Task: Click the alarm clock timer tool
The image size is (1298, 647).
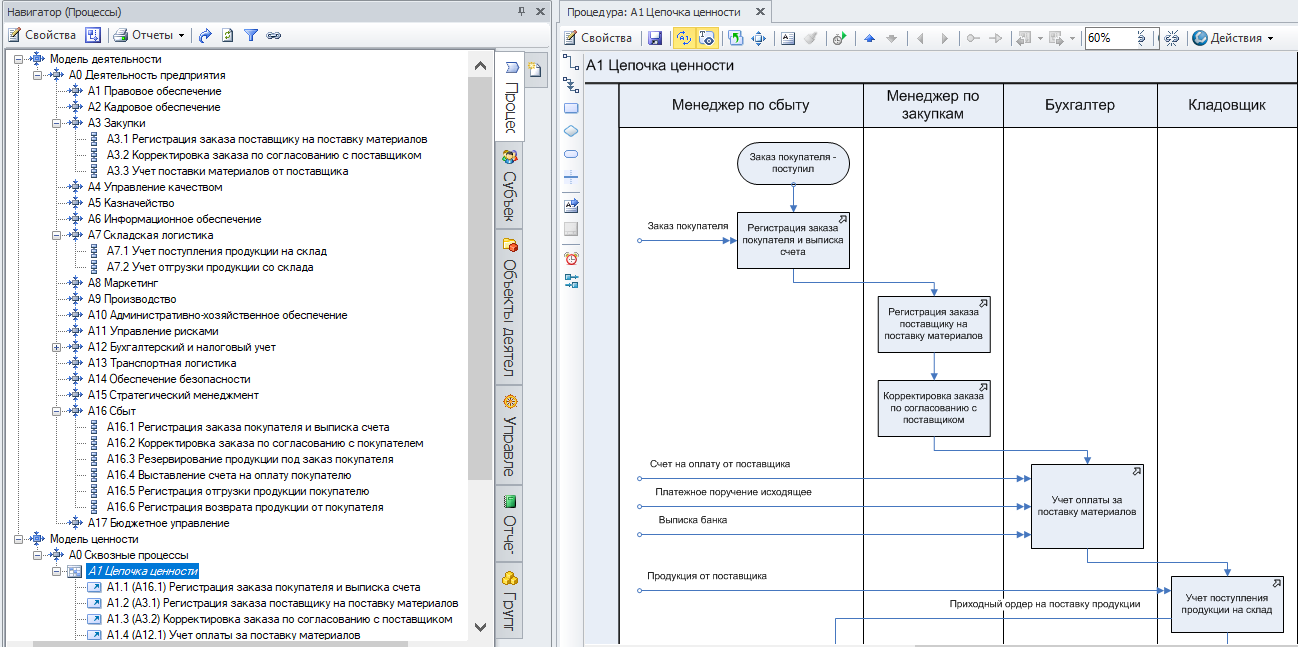Action: (x=571, y=258)
